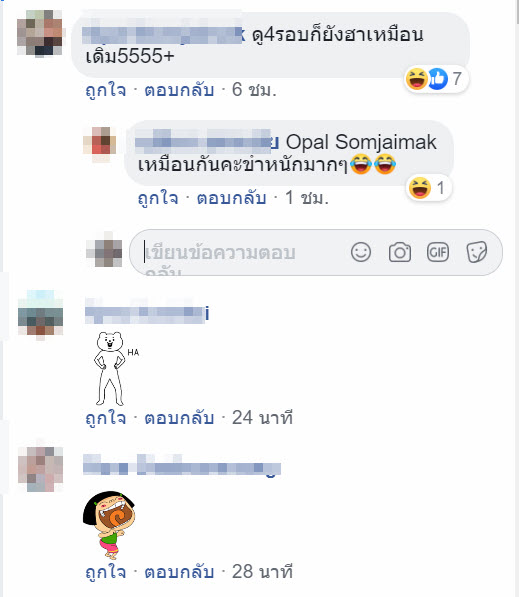
Task: Attach a photo using camera icon
Action: pyautogui.click(x=399, y=252)
